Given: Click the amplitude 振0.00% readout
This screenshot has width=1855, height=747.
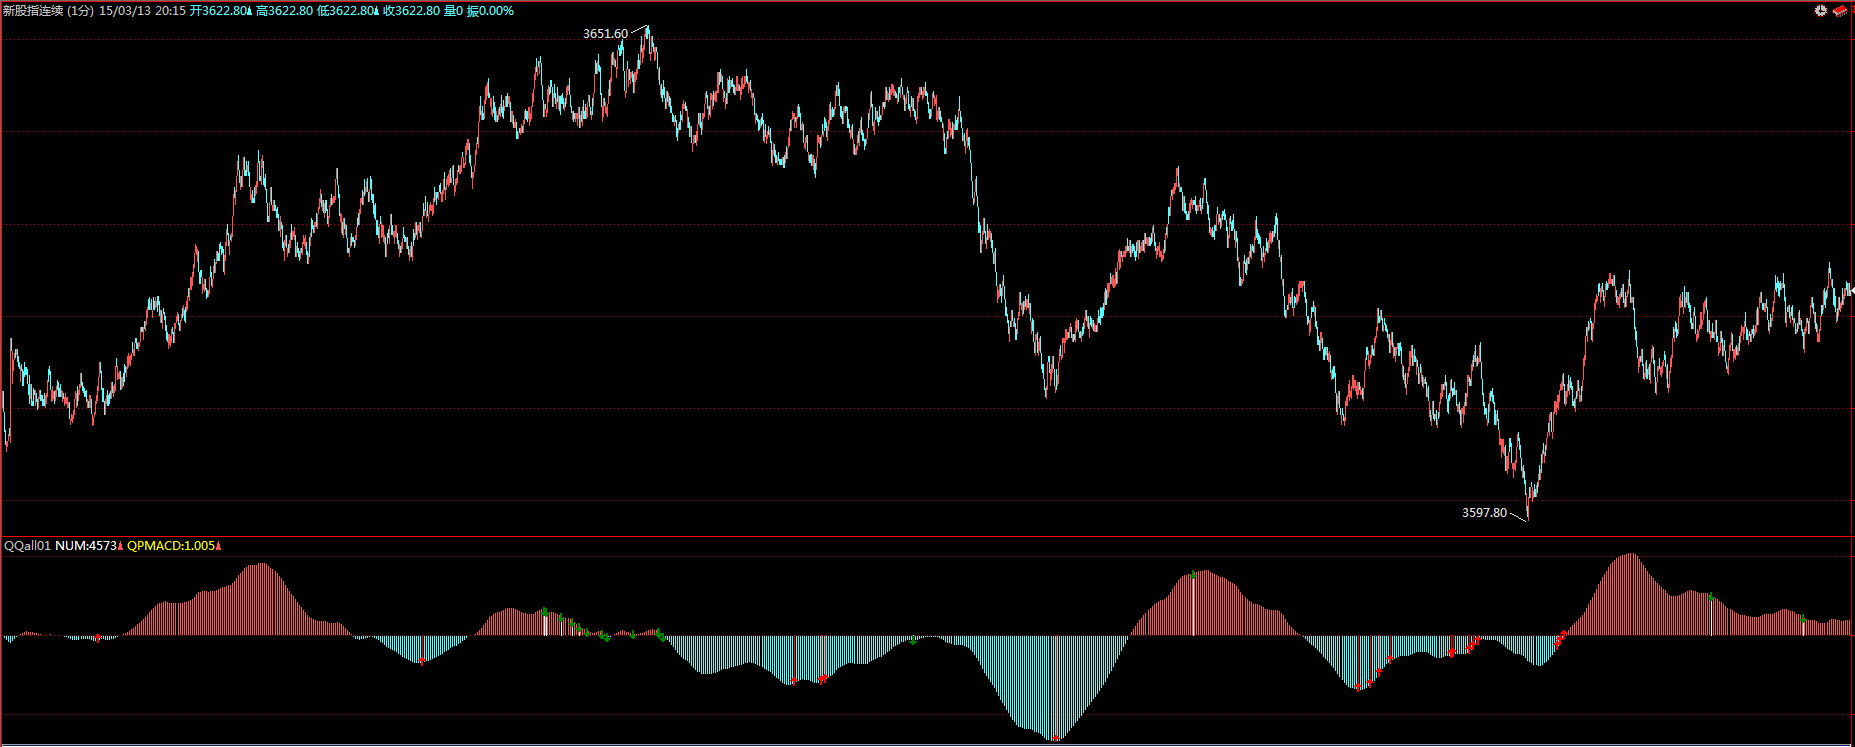Looking at the screenshot, I should (490, 11).
